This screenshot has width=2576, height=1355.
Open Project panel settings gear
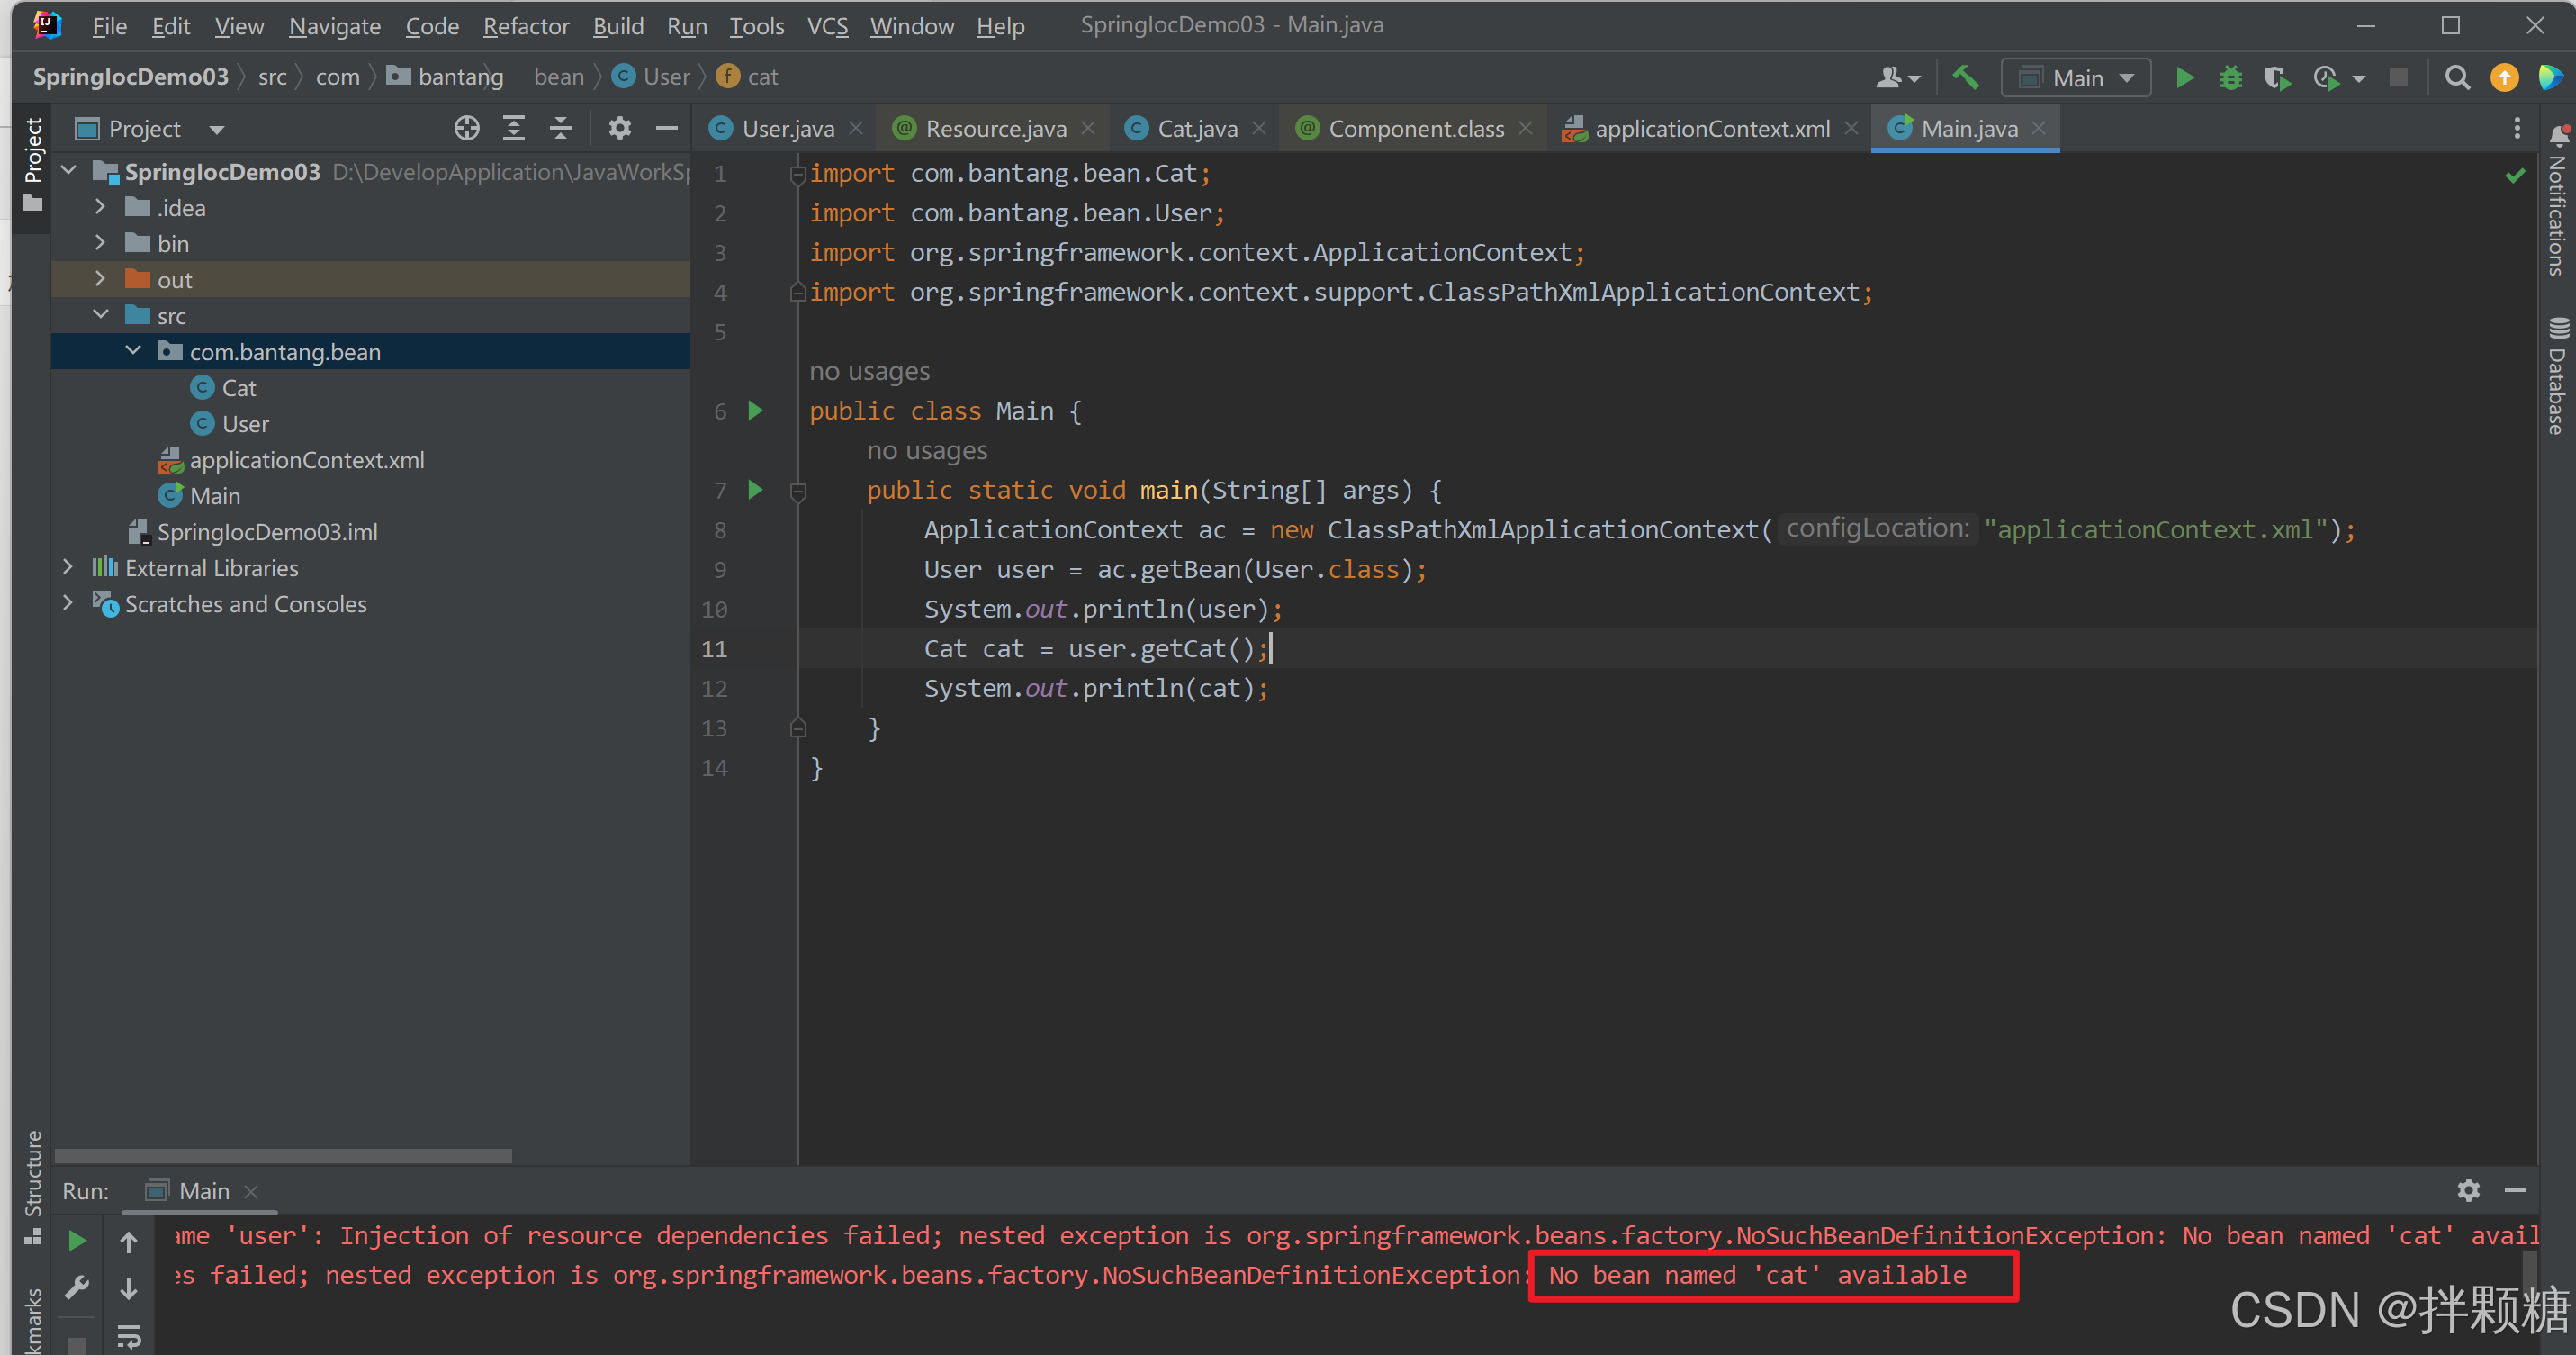620,128
